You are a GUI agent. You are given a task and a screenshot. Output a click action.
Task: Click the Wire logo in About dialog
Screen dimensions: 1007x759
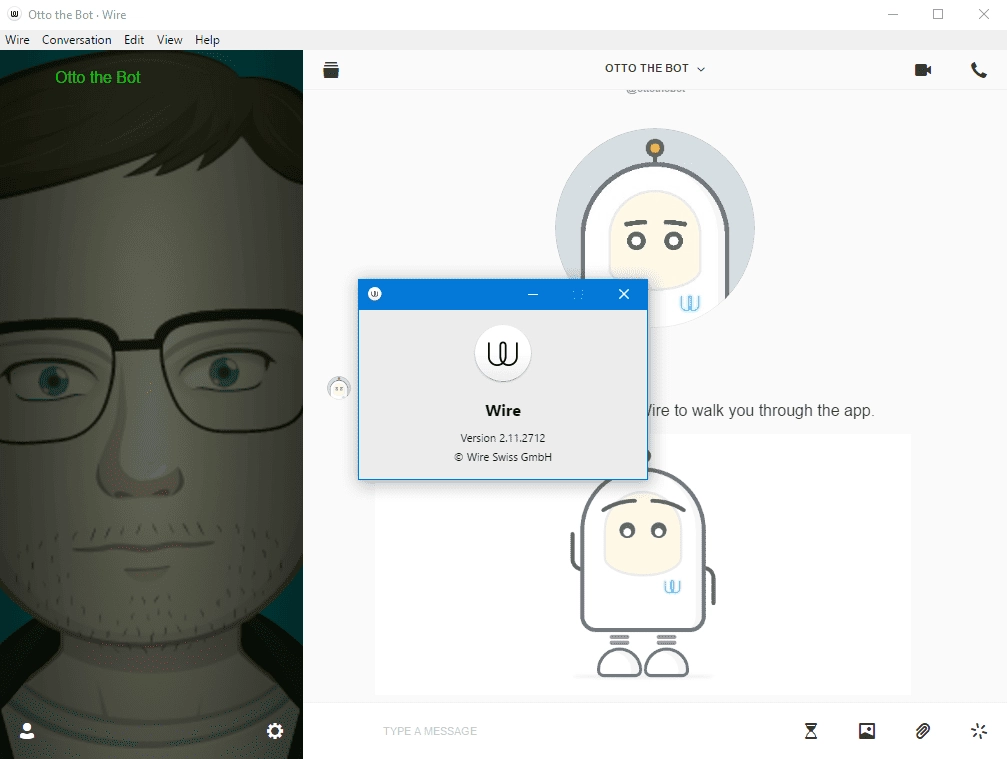(x=503, y=353)
